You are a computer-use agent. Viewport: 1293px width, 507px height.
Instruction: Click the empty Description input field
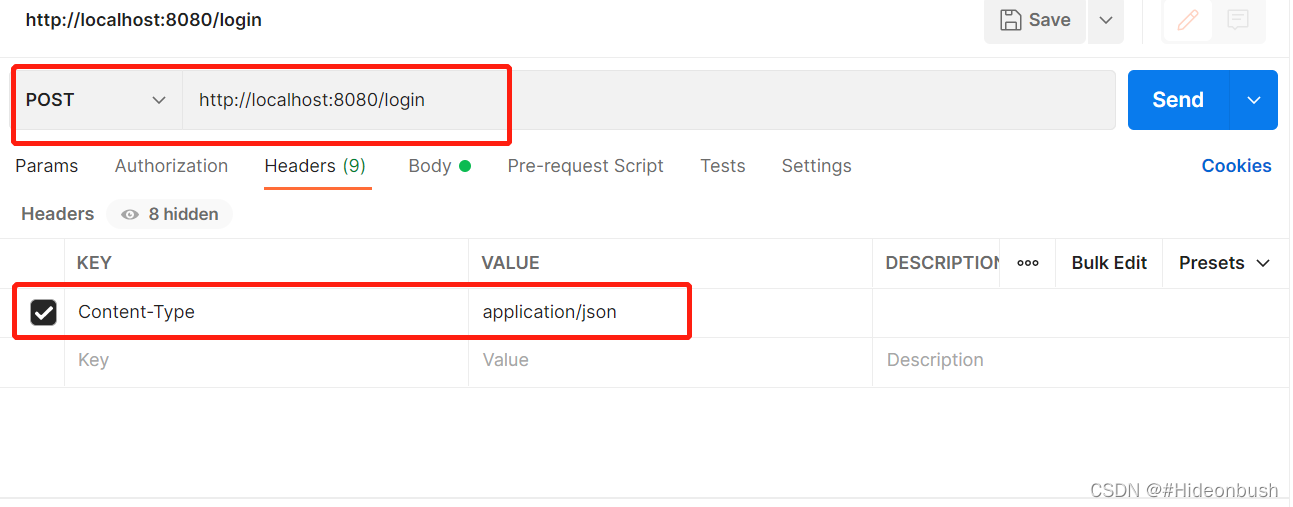pyautogui.click(x=1080, y=361)
